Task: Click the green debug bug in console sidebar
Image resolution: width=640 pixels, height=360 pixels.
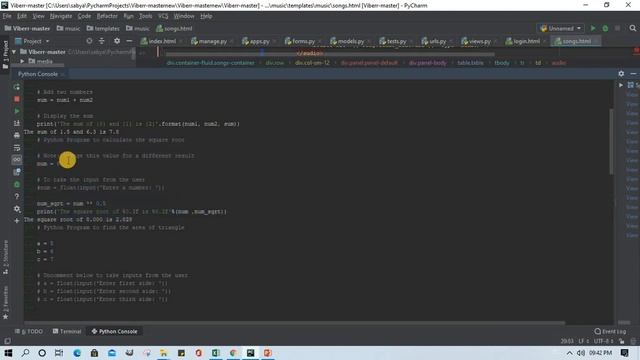Action: click(17, 184)
